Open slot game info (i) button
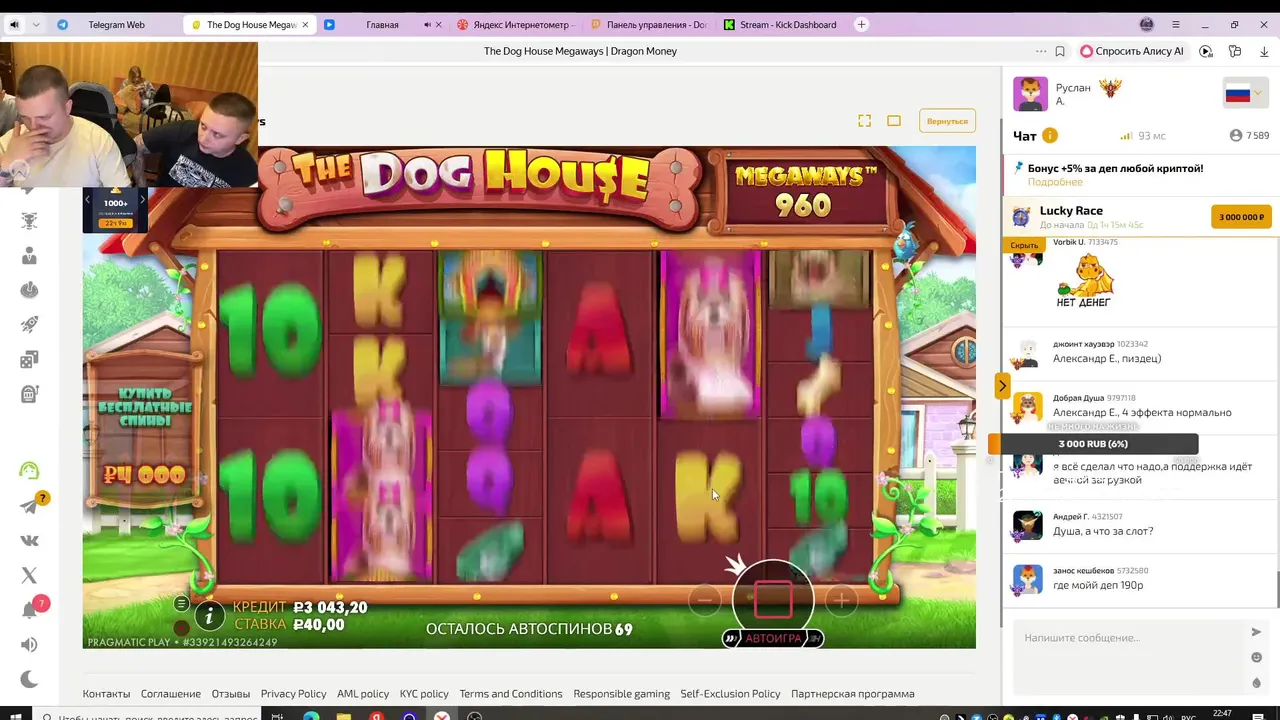This screenshot has width=1280, height=720. [x=209, y=616]
